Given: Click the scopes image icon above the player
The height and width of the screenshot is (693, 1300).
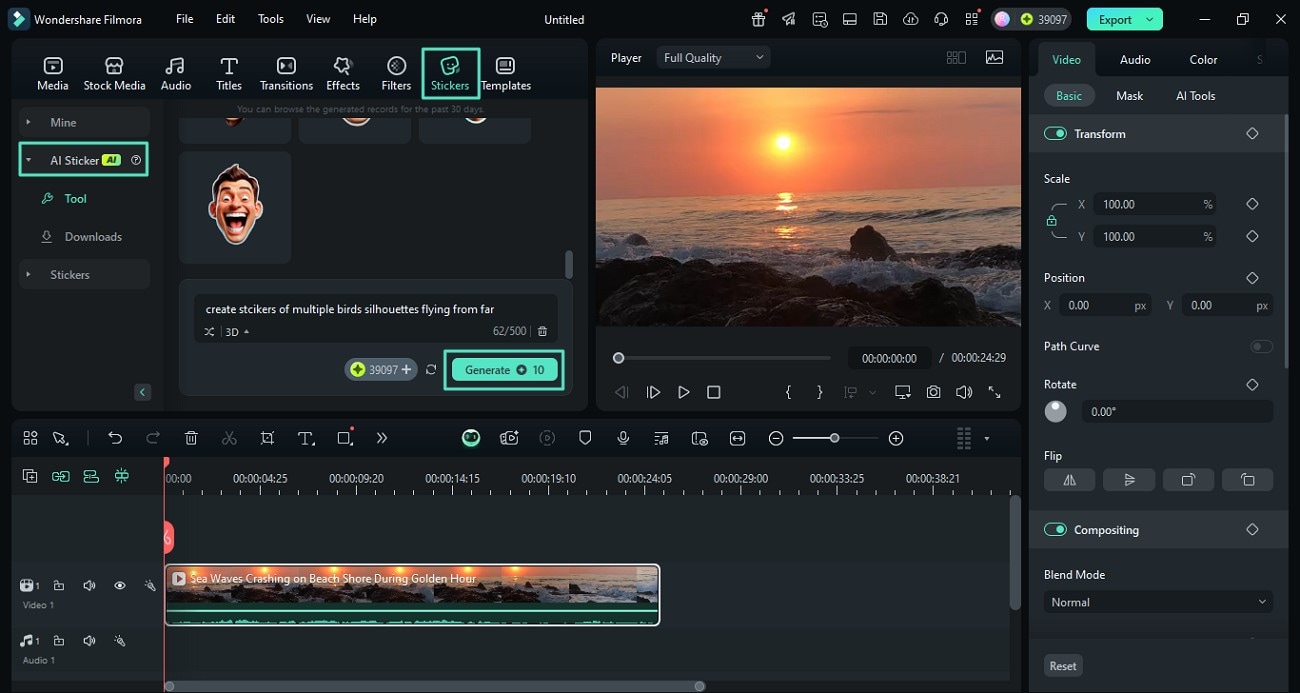Looking at the screenshot, I should click(994, 58).
